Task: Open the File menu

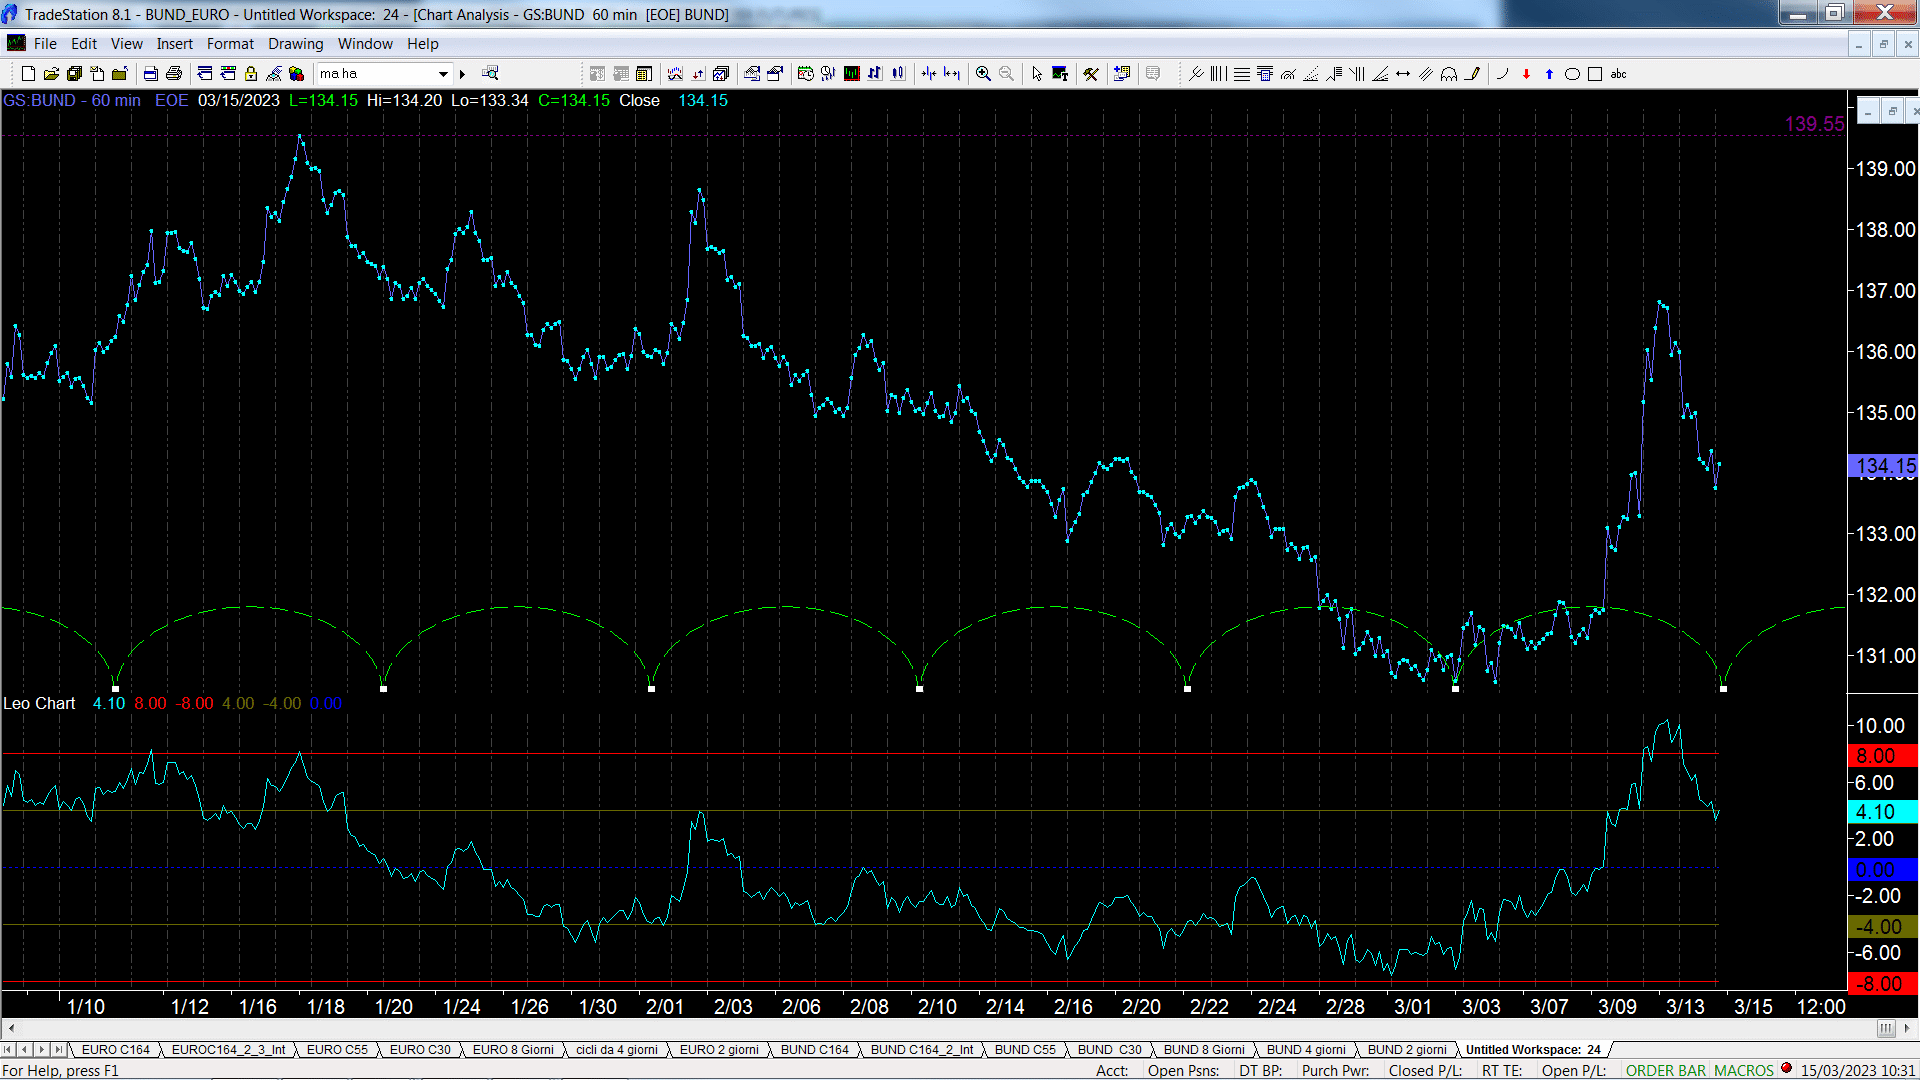Action: coord(45,44)
